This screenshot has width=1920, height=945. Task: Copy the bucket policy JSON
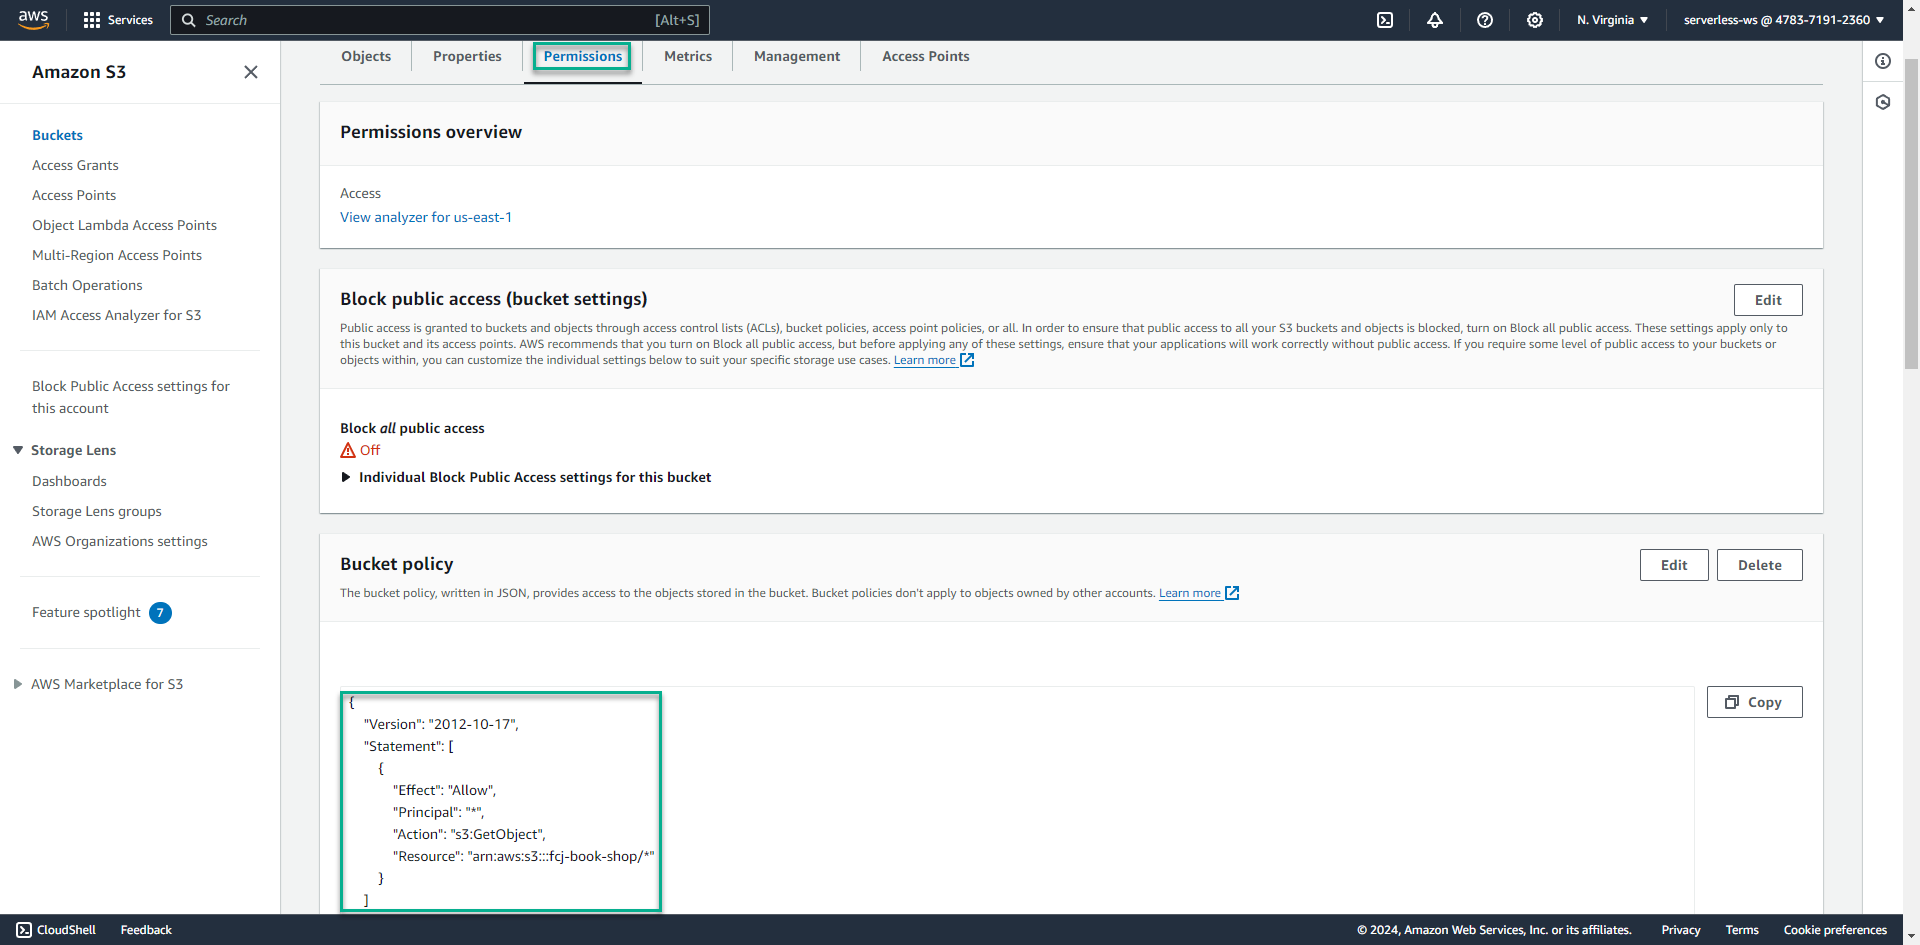1754,702
